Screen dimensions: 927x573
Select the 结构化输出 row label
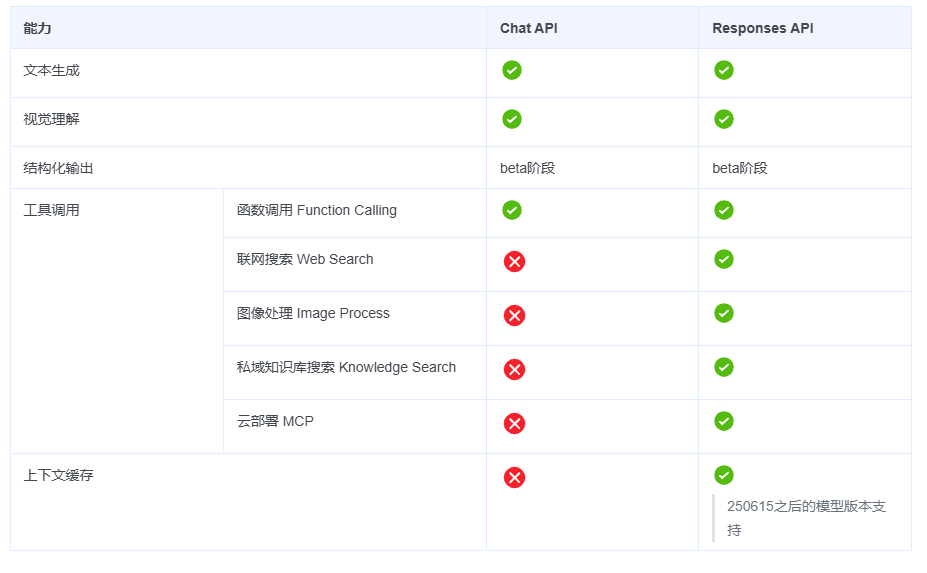point(59,168)
